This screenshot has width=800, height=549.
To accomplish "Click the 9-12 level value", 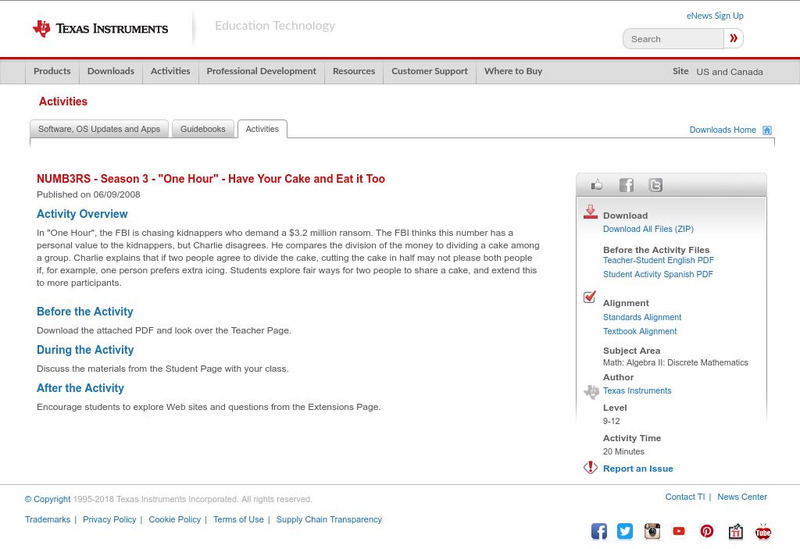I will point(611,421).
